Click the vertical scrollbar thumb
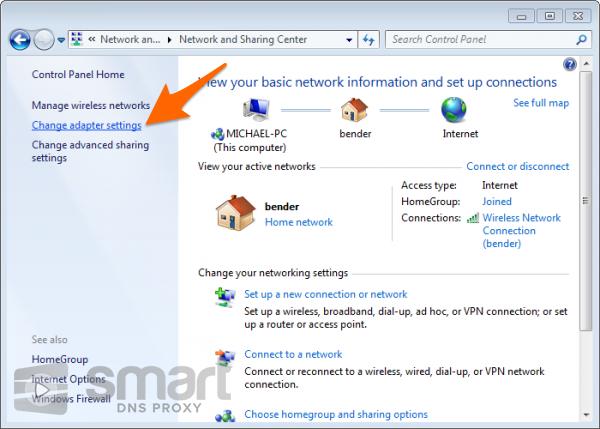 [586, 201]
